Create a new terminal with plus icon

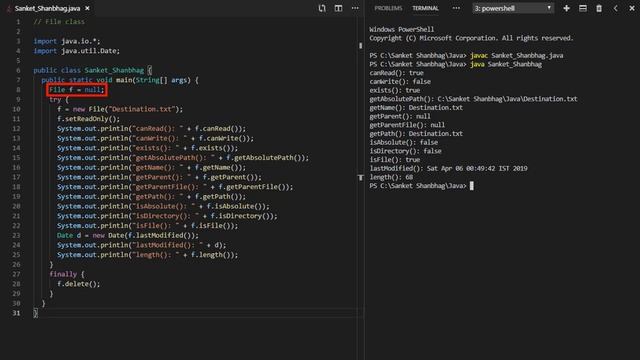(566, 8)
